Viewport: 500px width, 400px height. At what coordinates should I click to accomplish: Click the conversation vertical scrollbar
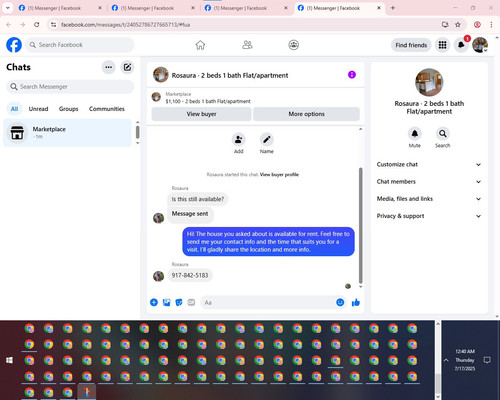point(360,225)
